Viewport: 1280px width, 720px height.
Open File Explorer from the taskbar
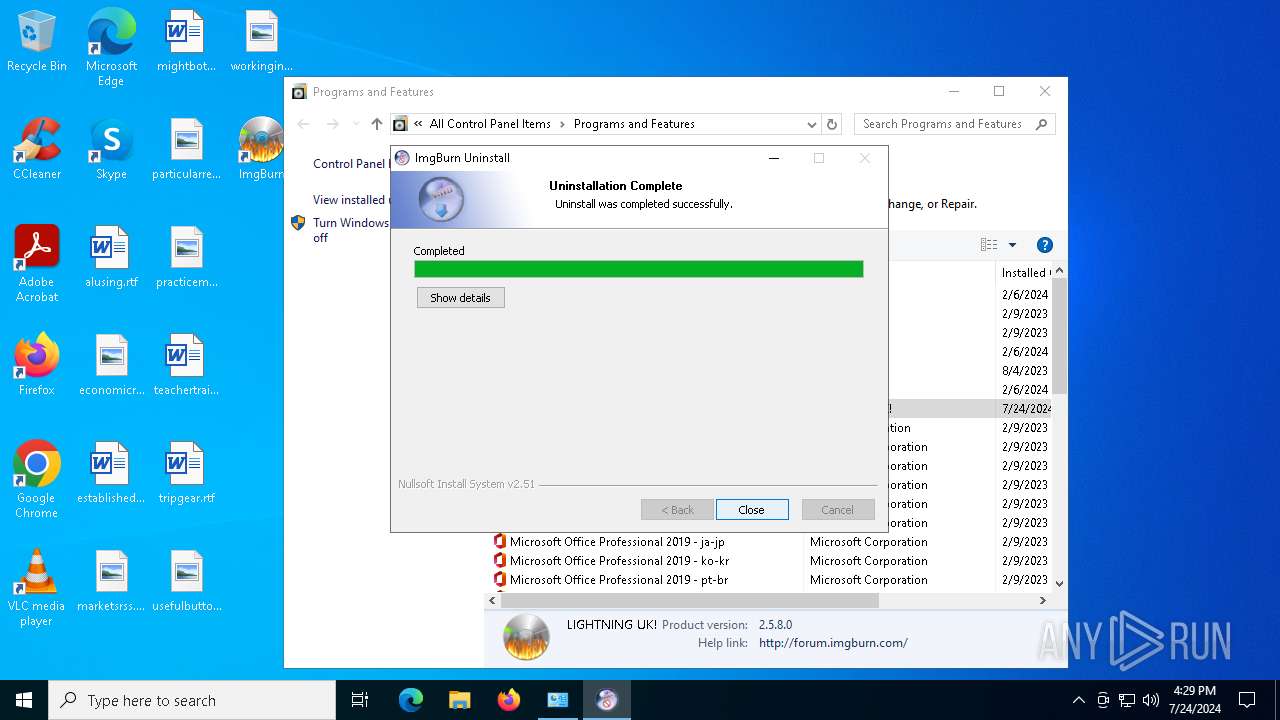point(460,700)
